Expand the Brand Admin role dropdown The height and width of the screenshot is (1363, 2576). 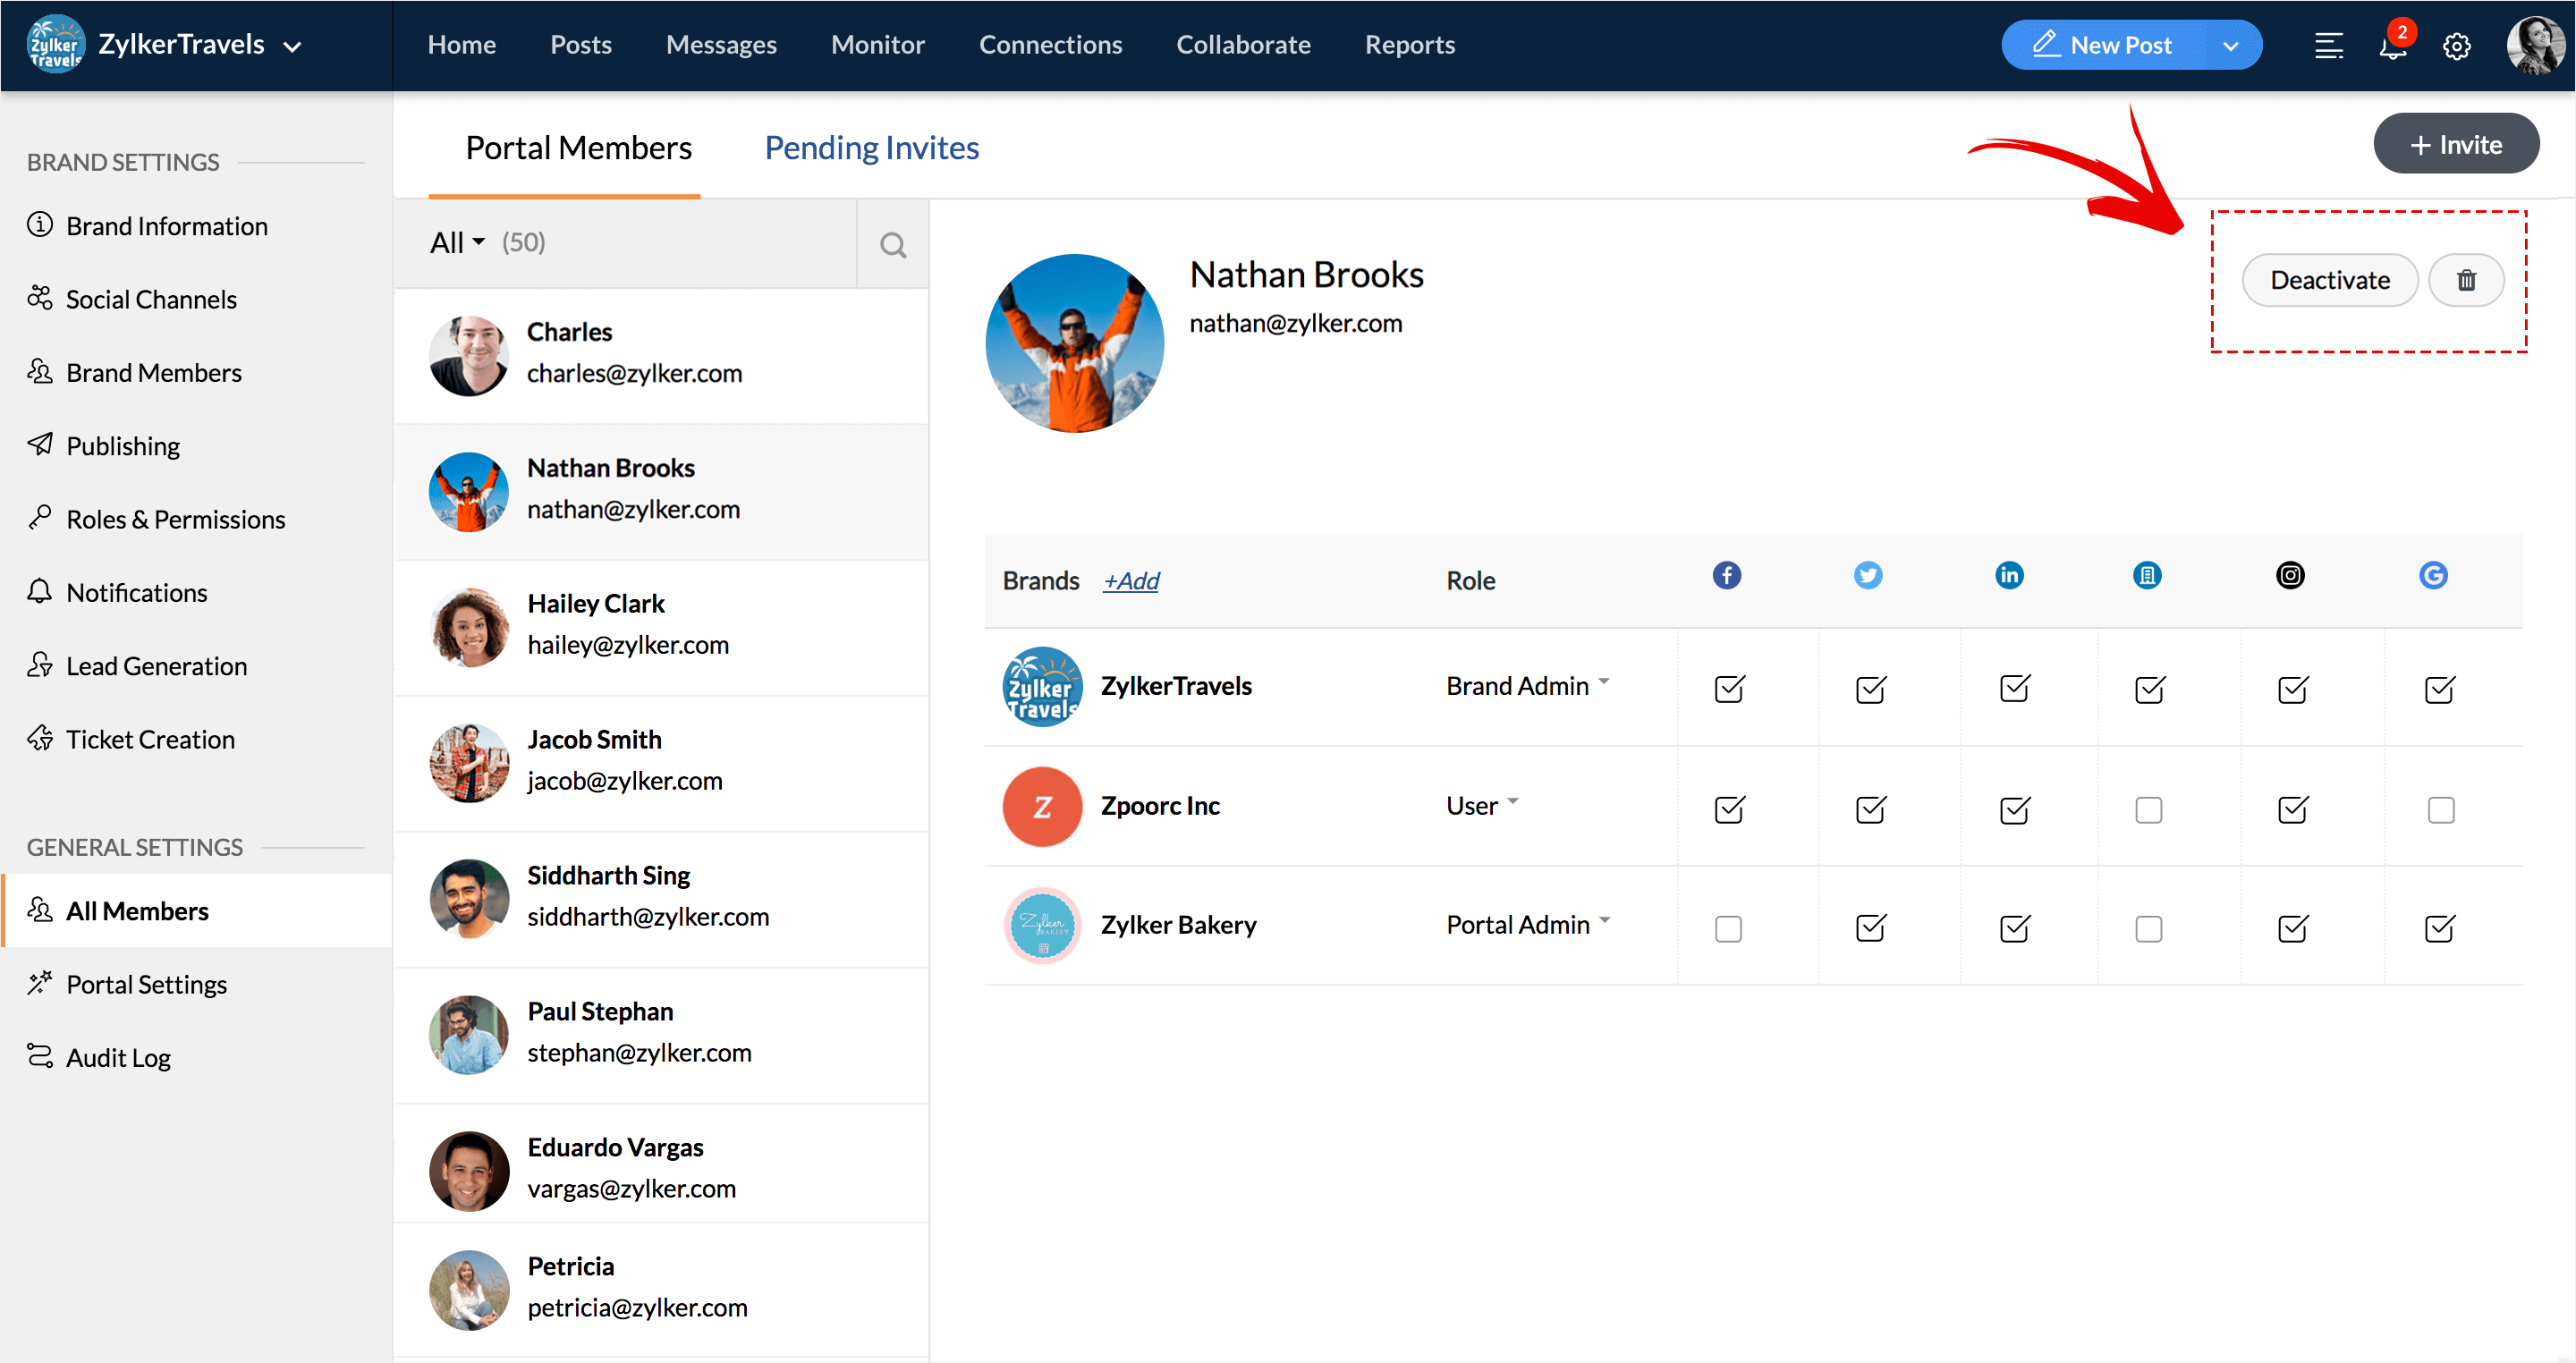(1527, 686)
